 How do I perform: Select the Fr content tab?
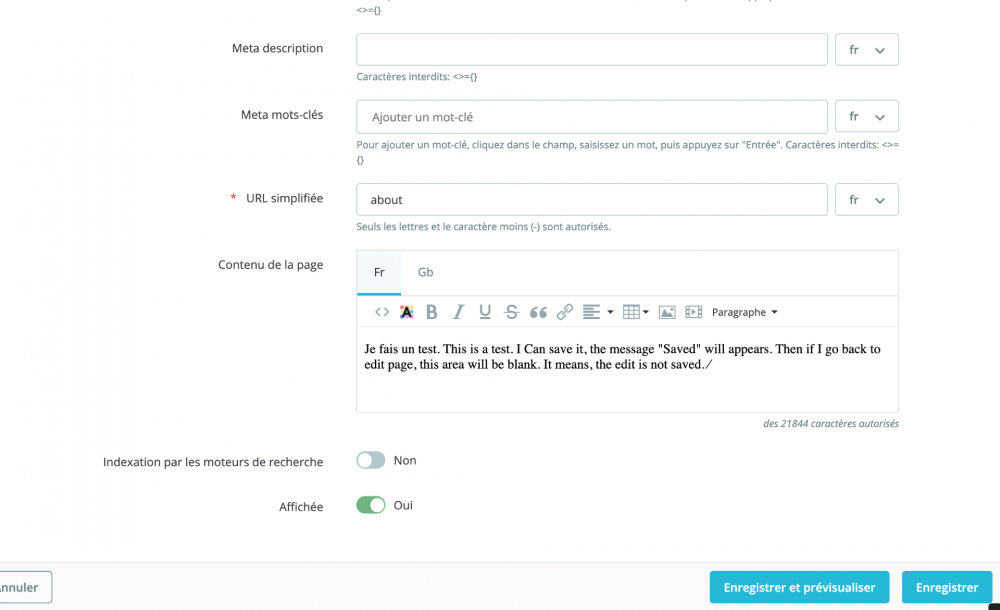click(x=378, y=271)
